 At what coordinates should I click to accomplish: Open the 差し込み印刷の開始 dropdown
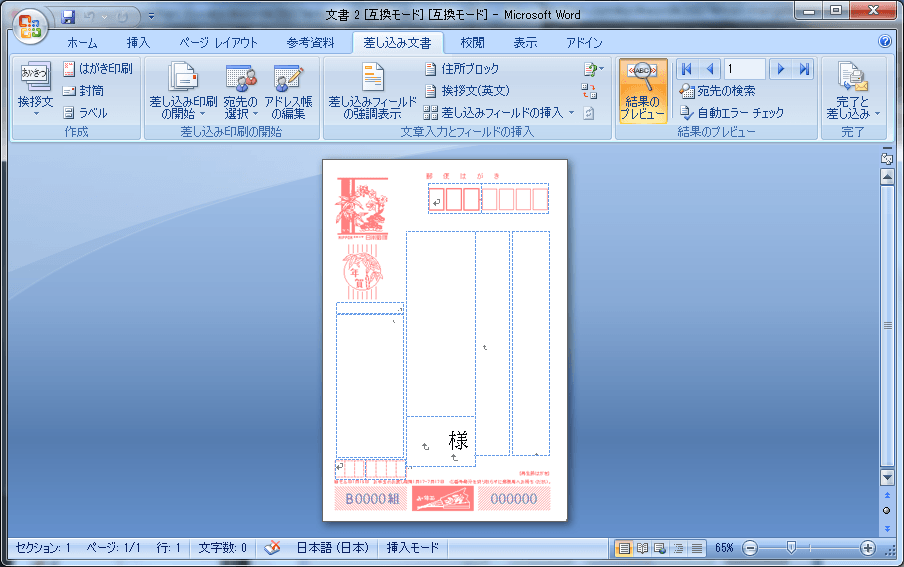[x=182, y=91]
